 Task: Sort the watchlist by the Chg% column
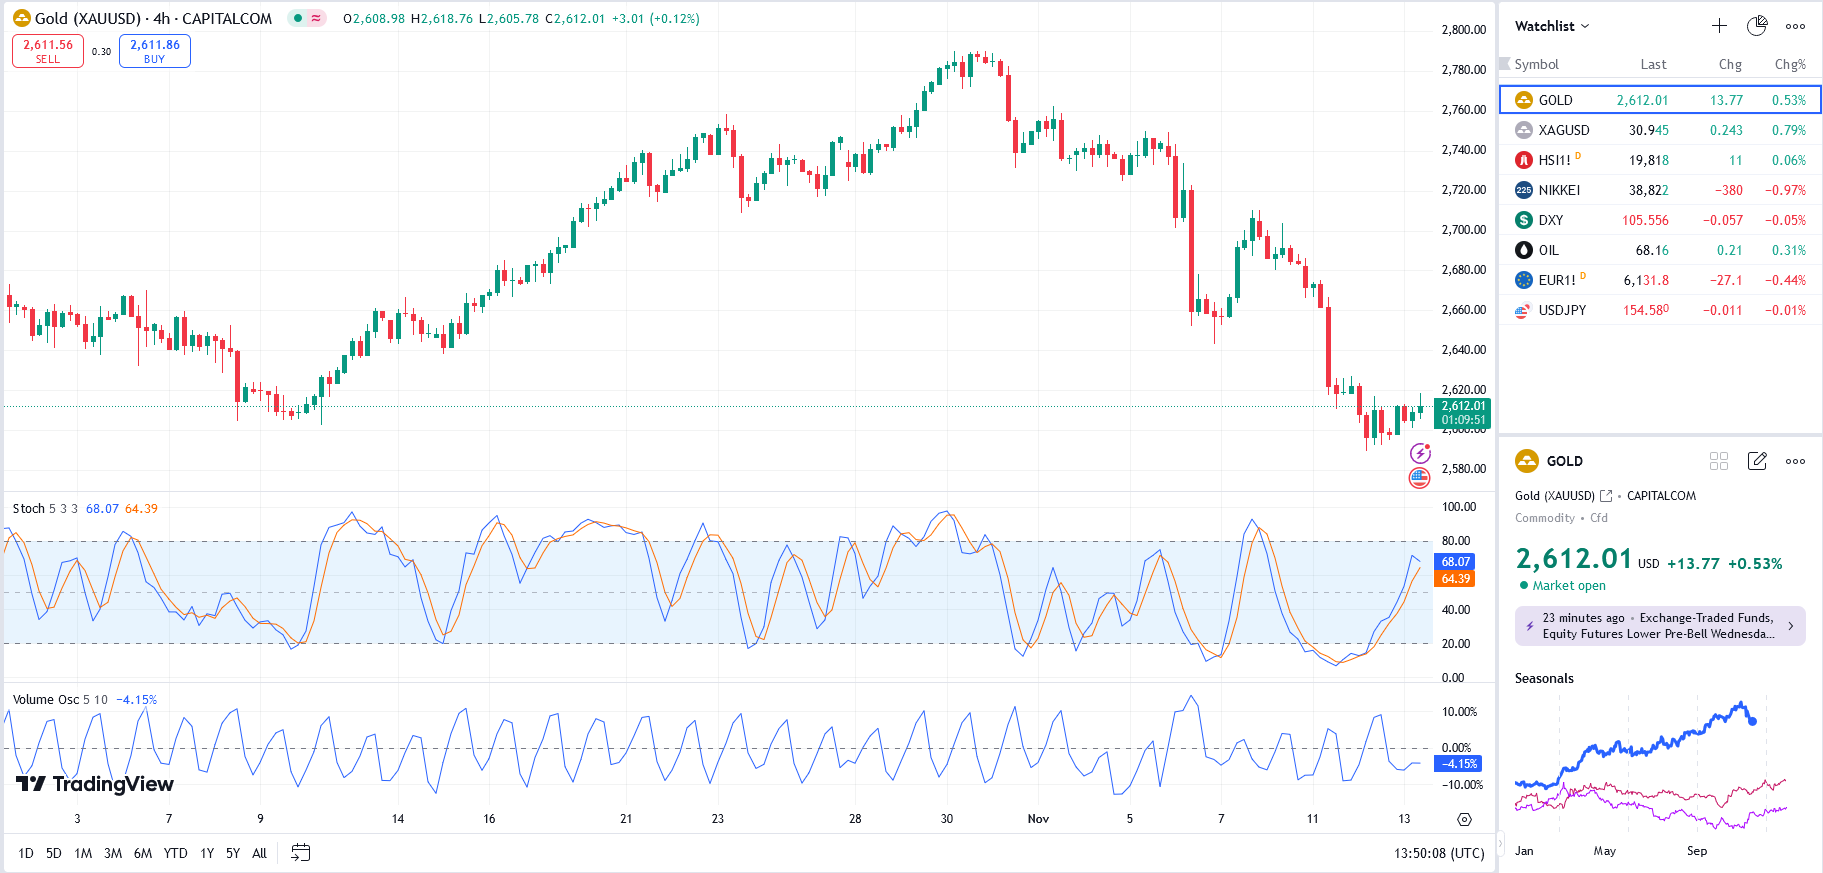1789,64
